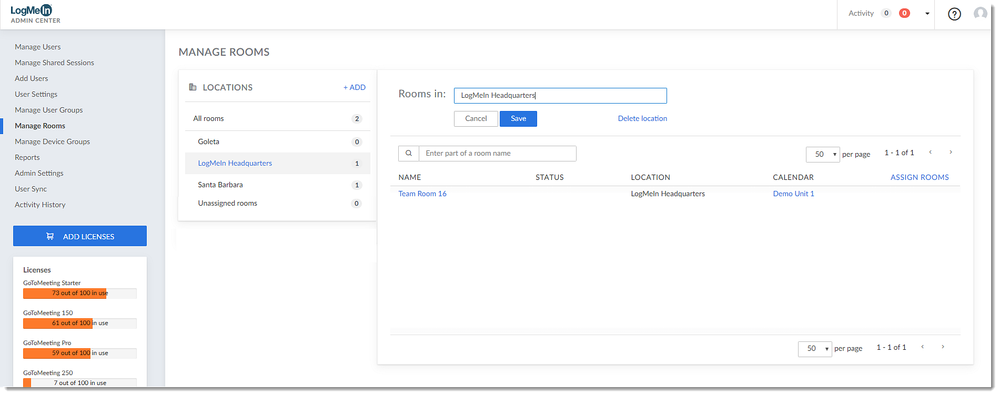This screenshot has height=395, width=999.
Task: Click the user profile avatar icon
Action: pyautogui.click(x=981, y=14)
